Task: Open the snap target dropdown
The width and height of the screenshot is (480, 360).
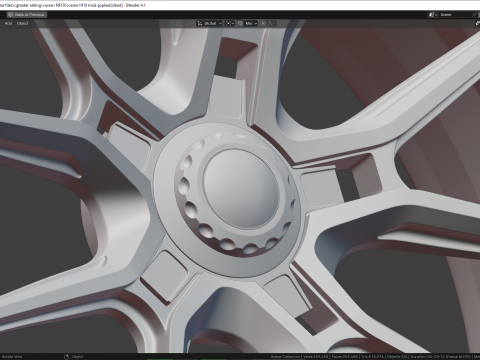Action: tap(251, 23)
